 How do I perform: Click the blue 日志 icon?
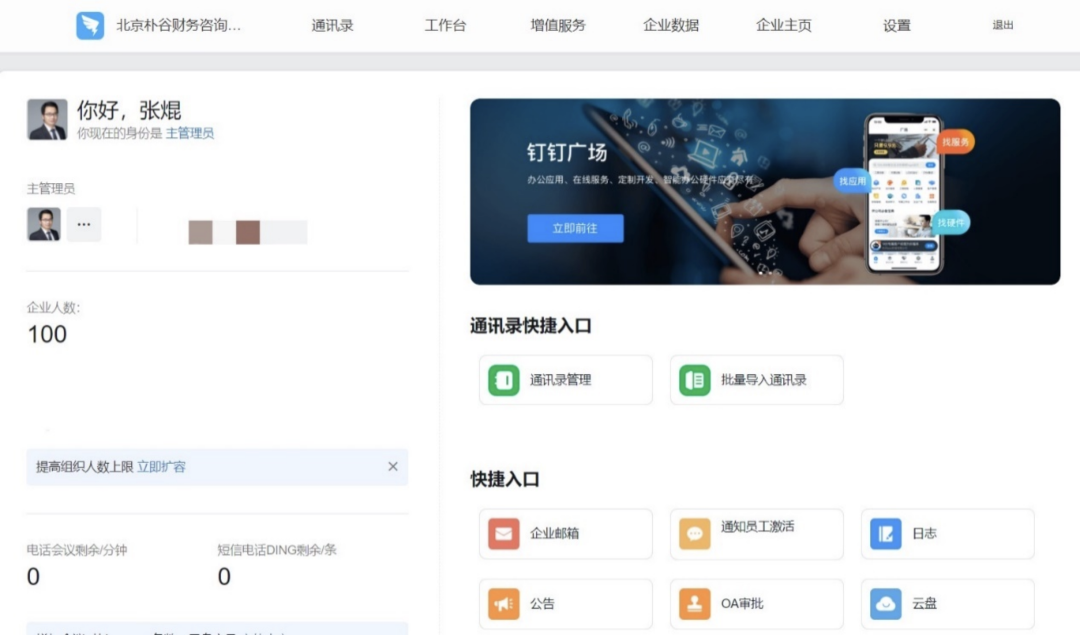click(886, 534)
